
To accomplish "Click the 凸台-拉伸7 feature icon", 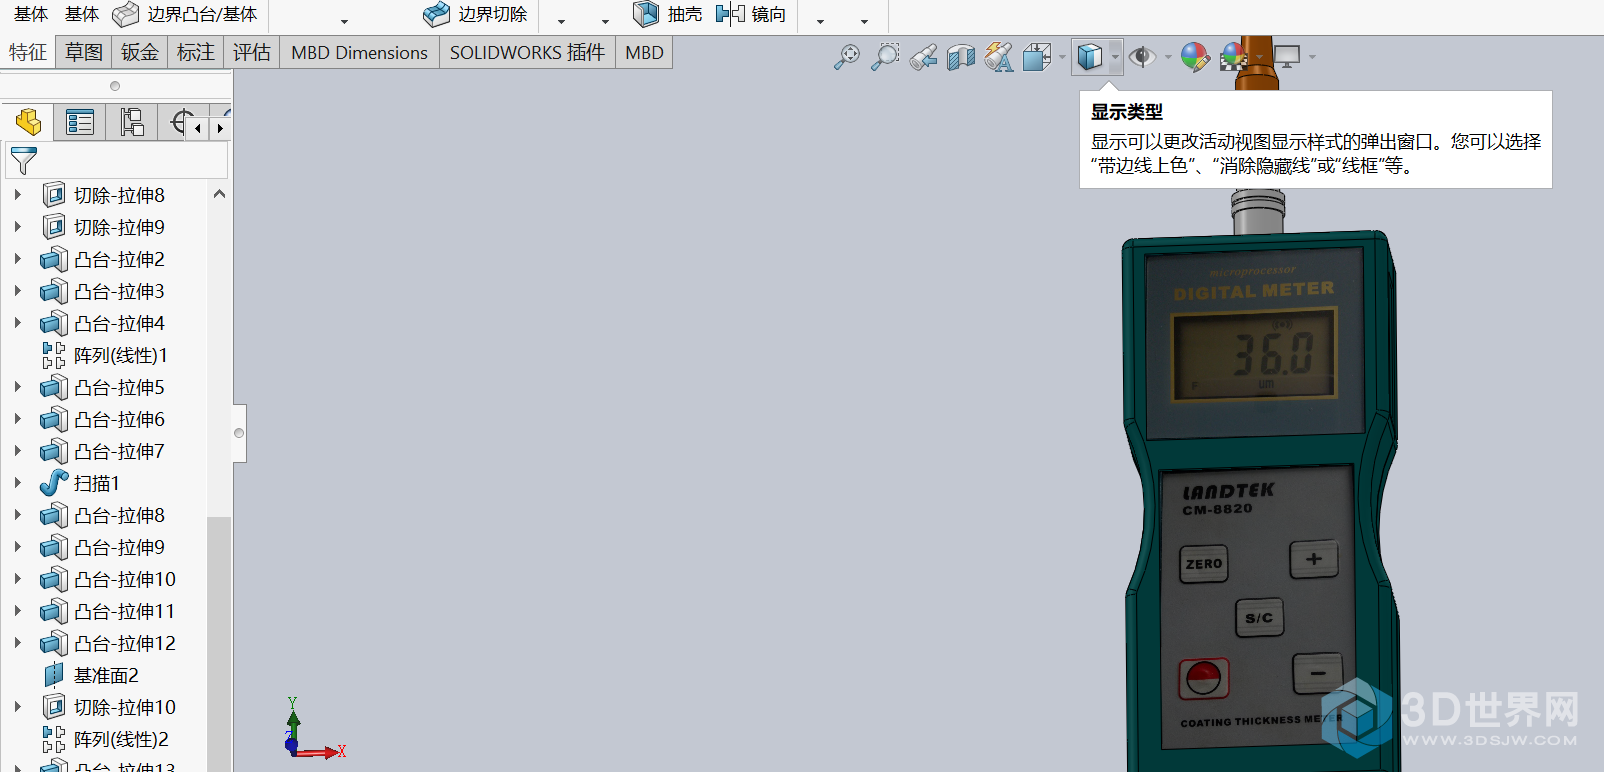I will pyautogui.click(x=54, y=451).
